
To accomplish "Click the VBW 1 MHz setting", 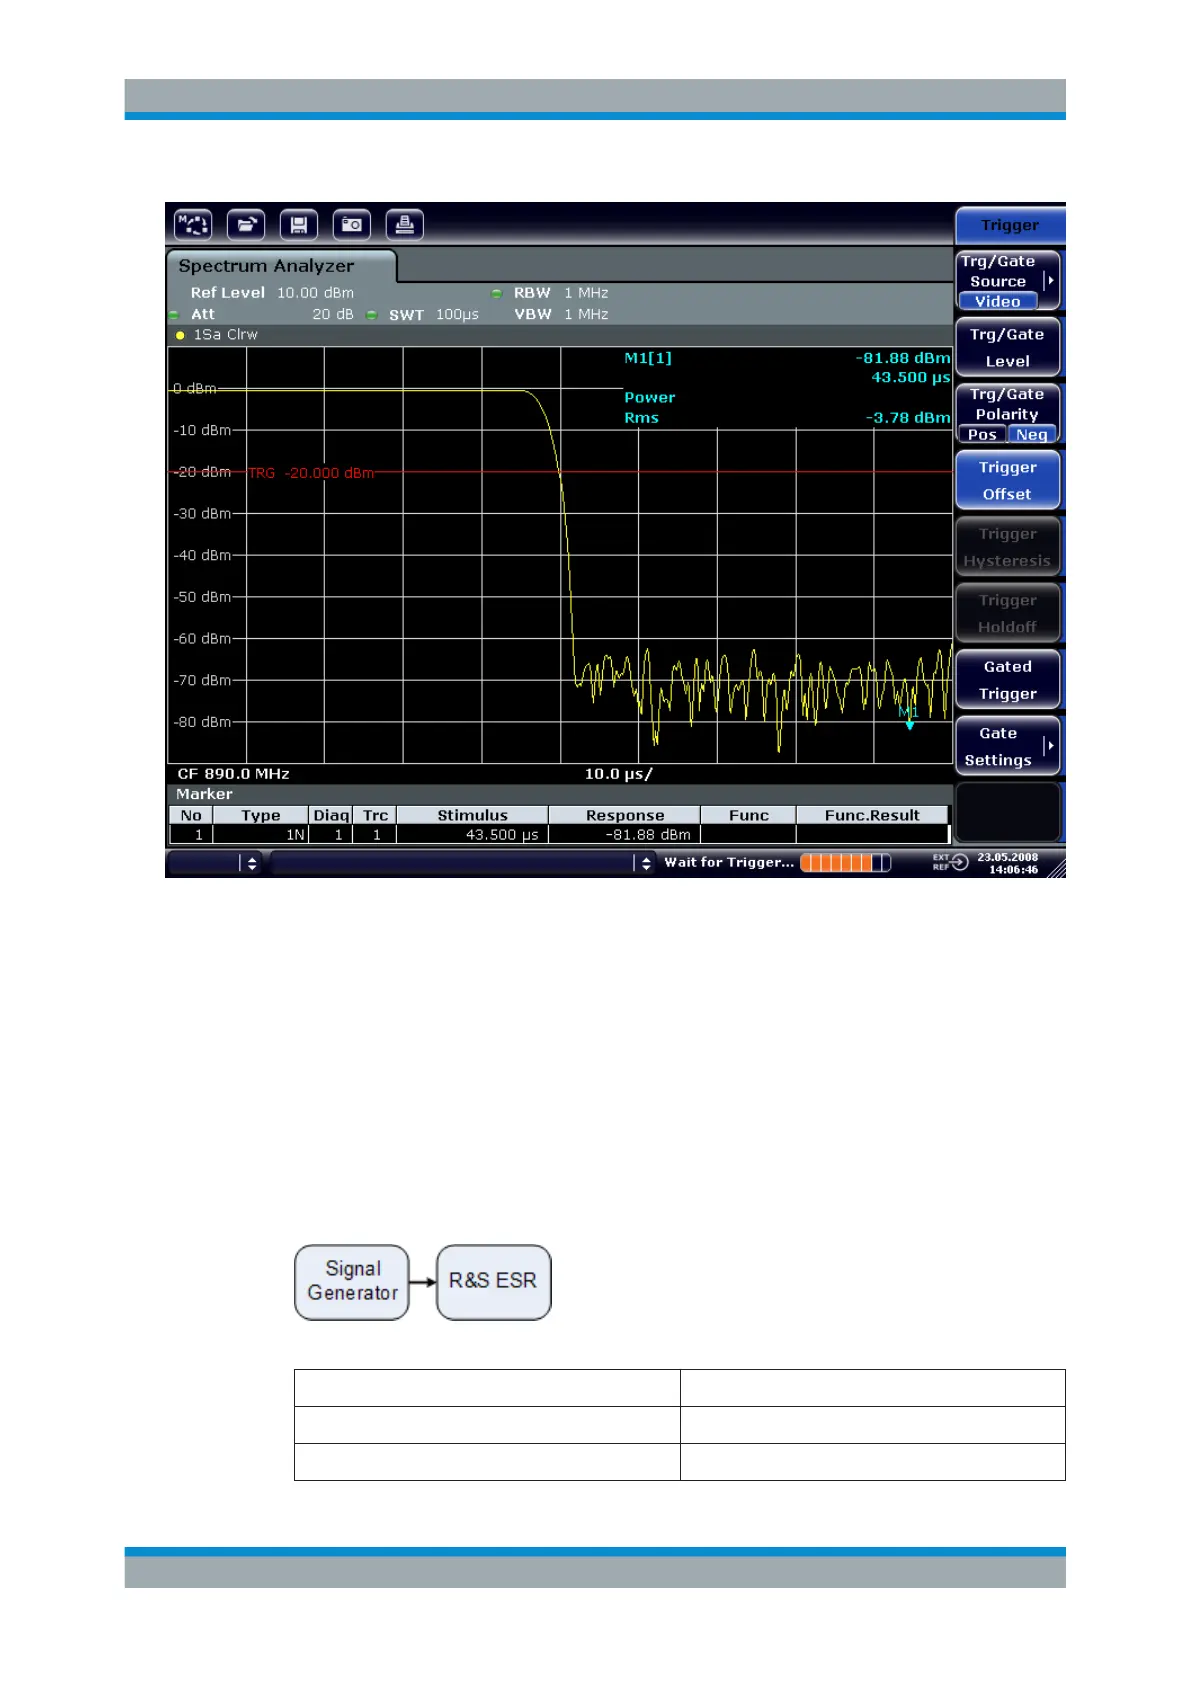I will pyautogui.click(x=561, y=314).
